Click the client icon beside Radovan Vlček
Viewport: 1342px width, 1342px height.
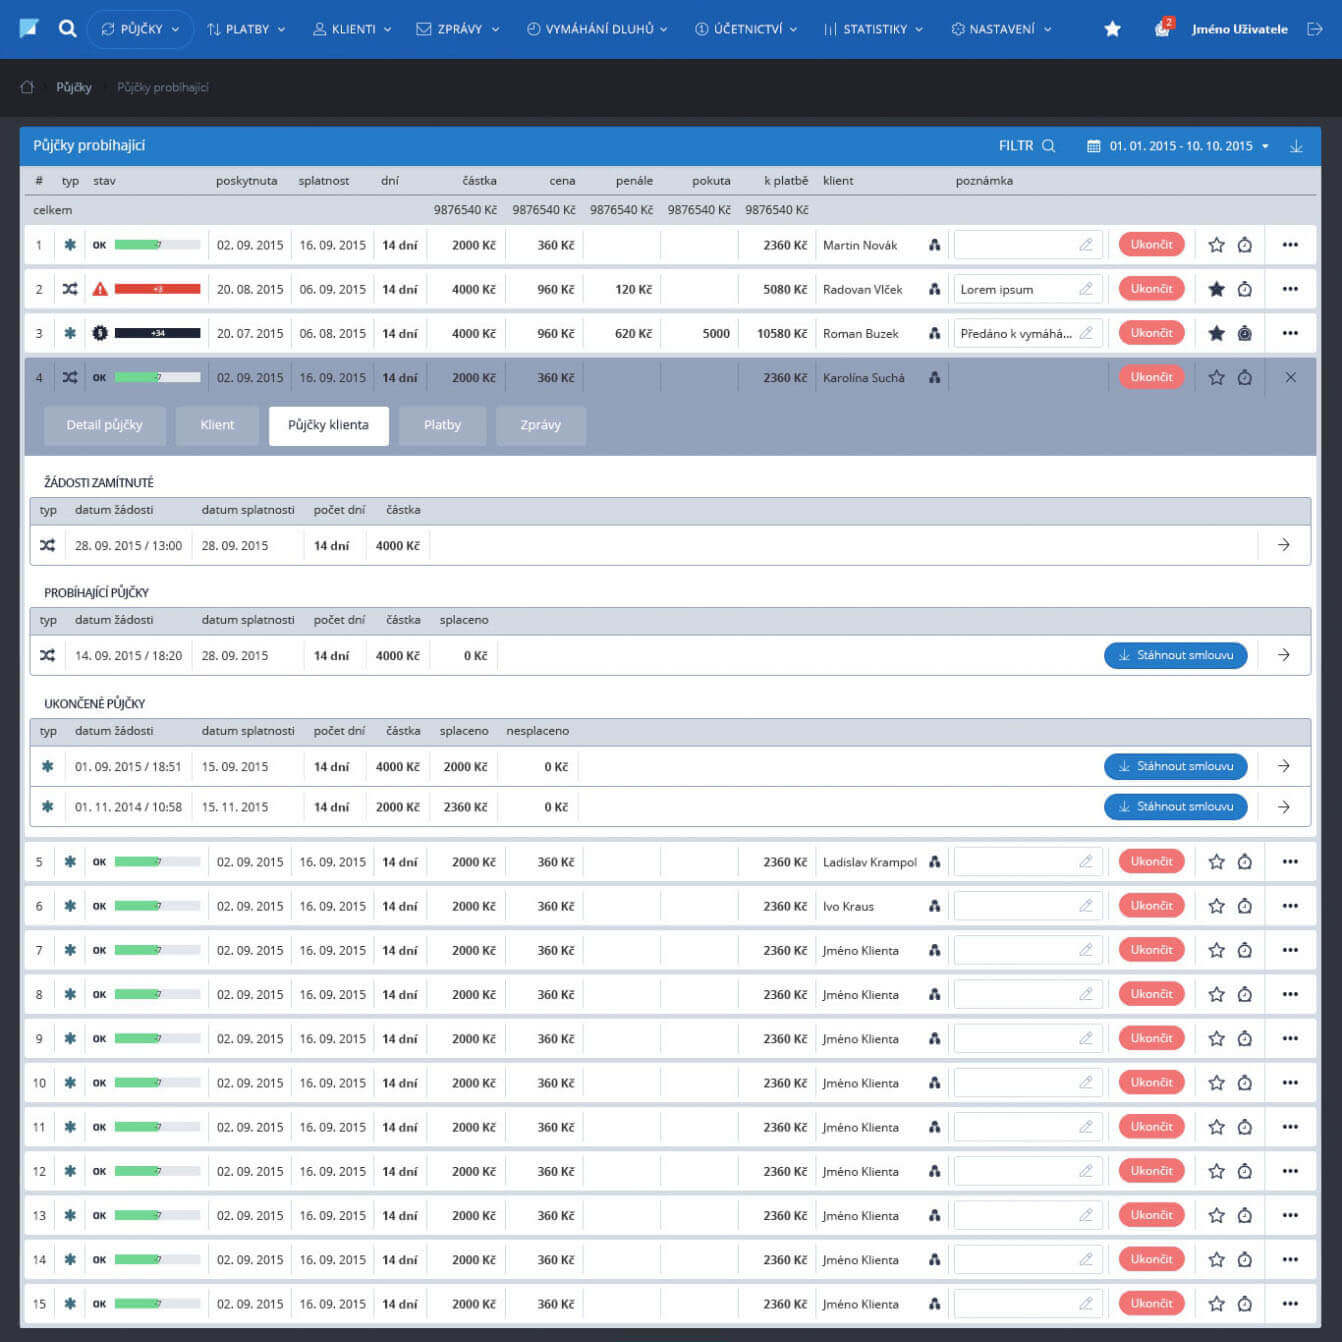click(x=935, y=289)
